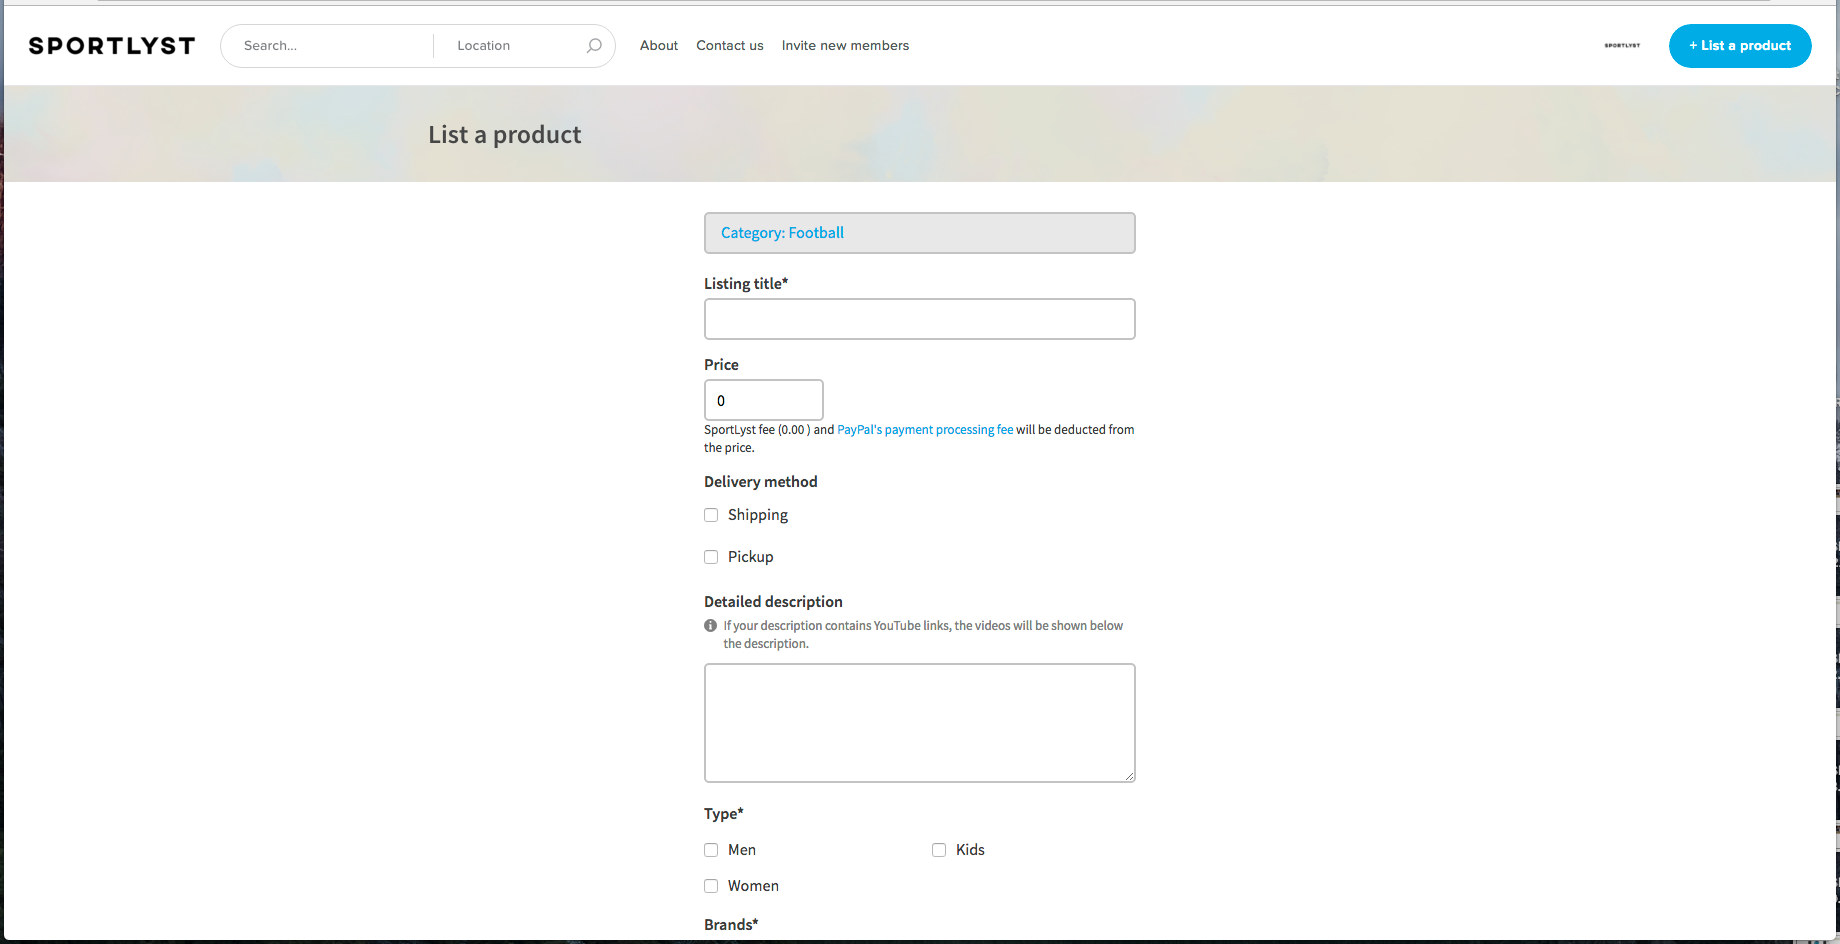
Task: Click the Type* label
Action: point(724,814)
